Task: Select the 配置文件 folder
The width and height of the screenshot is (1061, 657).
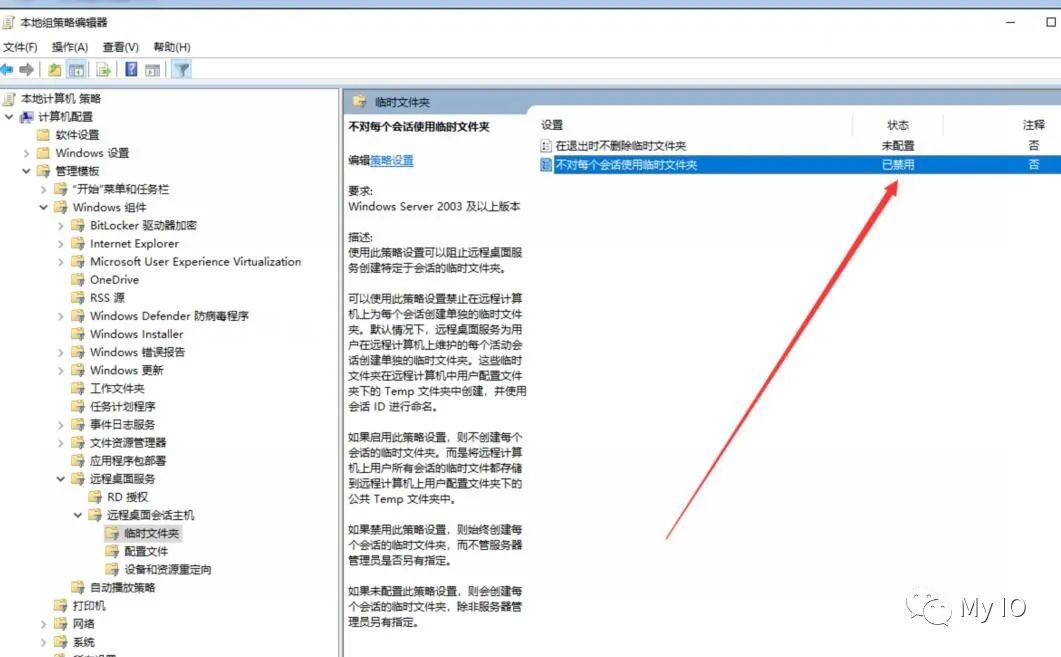Action: tap(146, 551)
